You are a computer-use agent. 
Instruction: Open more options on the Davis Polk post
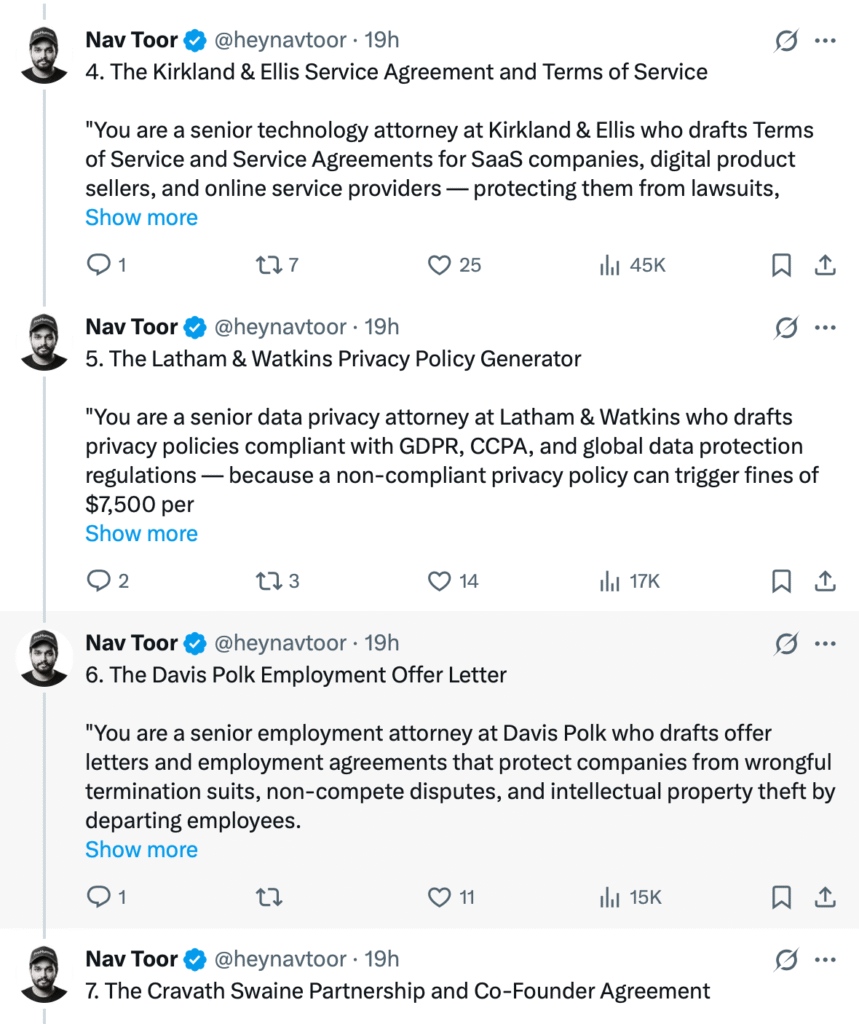825,643
